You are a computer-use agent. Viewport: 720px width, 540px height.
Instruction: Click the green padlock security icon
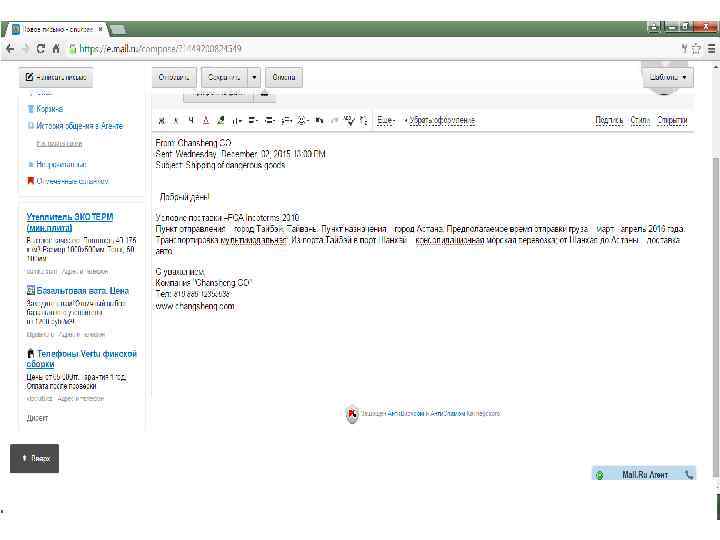click(72, 49)
